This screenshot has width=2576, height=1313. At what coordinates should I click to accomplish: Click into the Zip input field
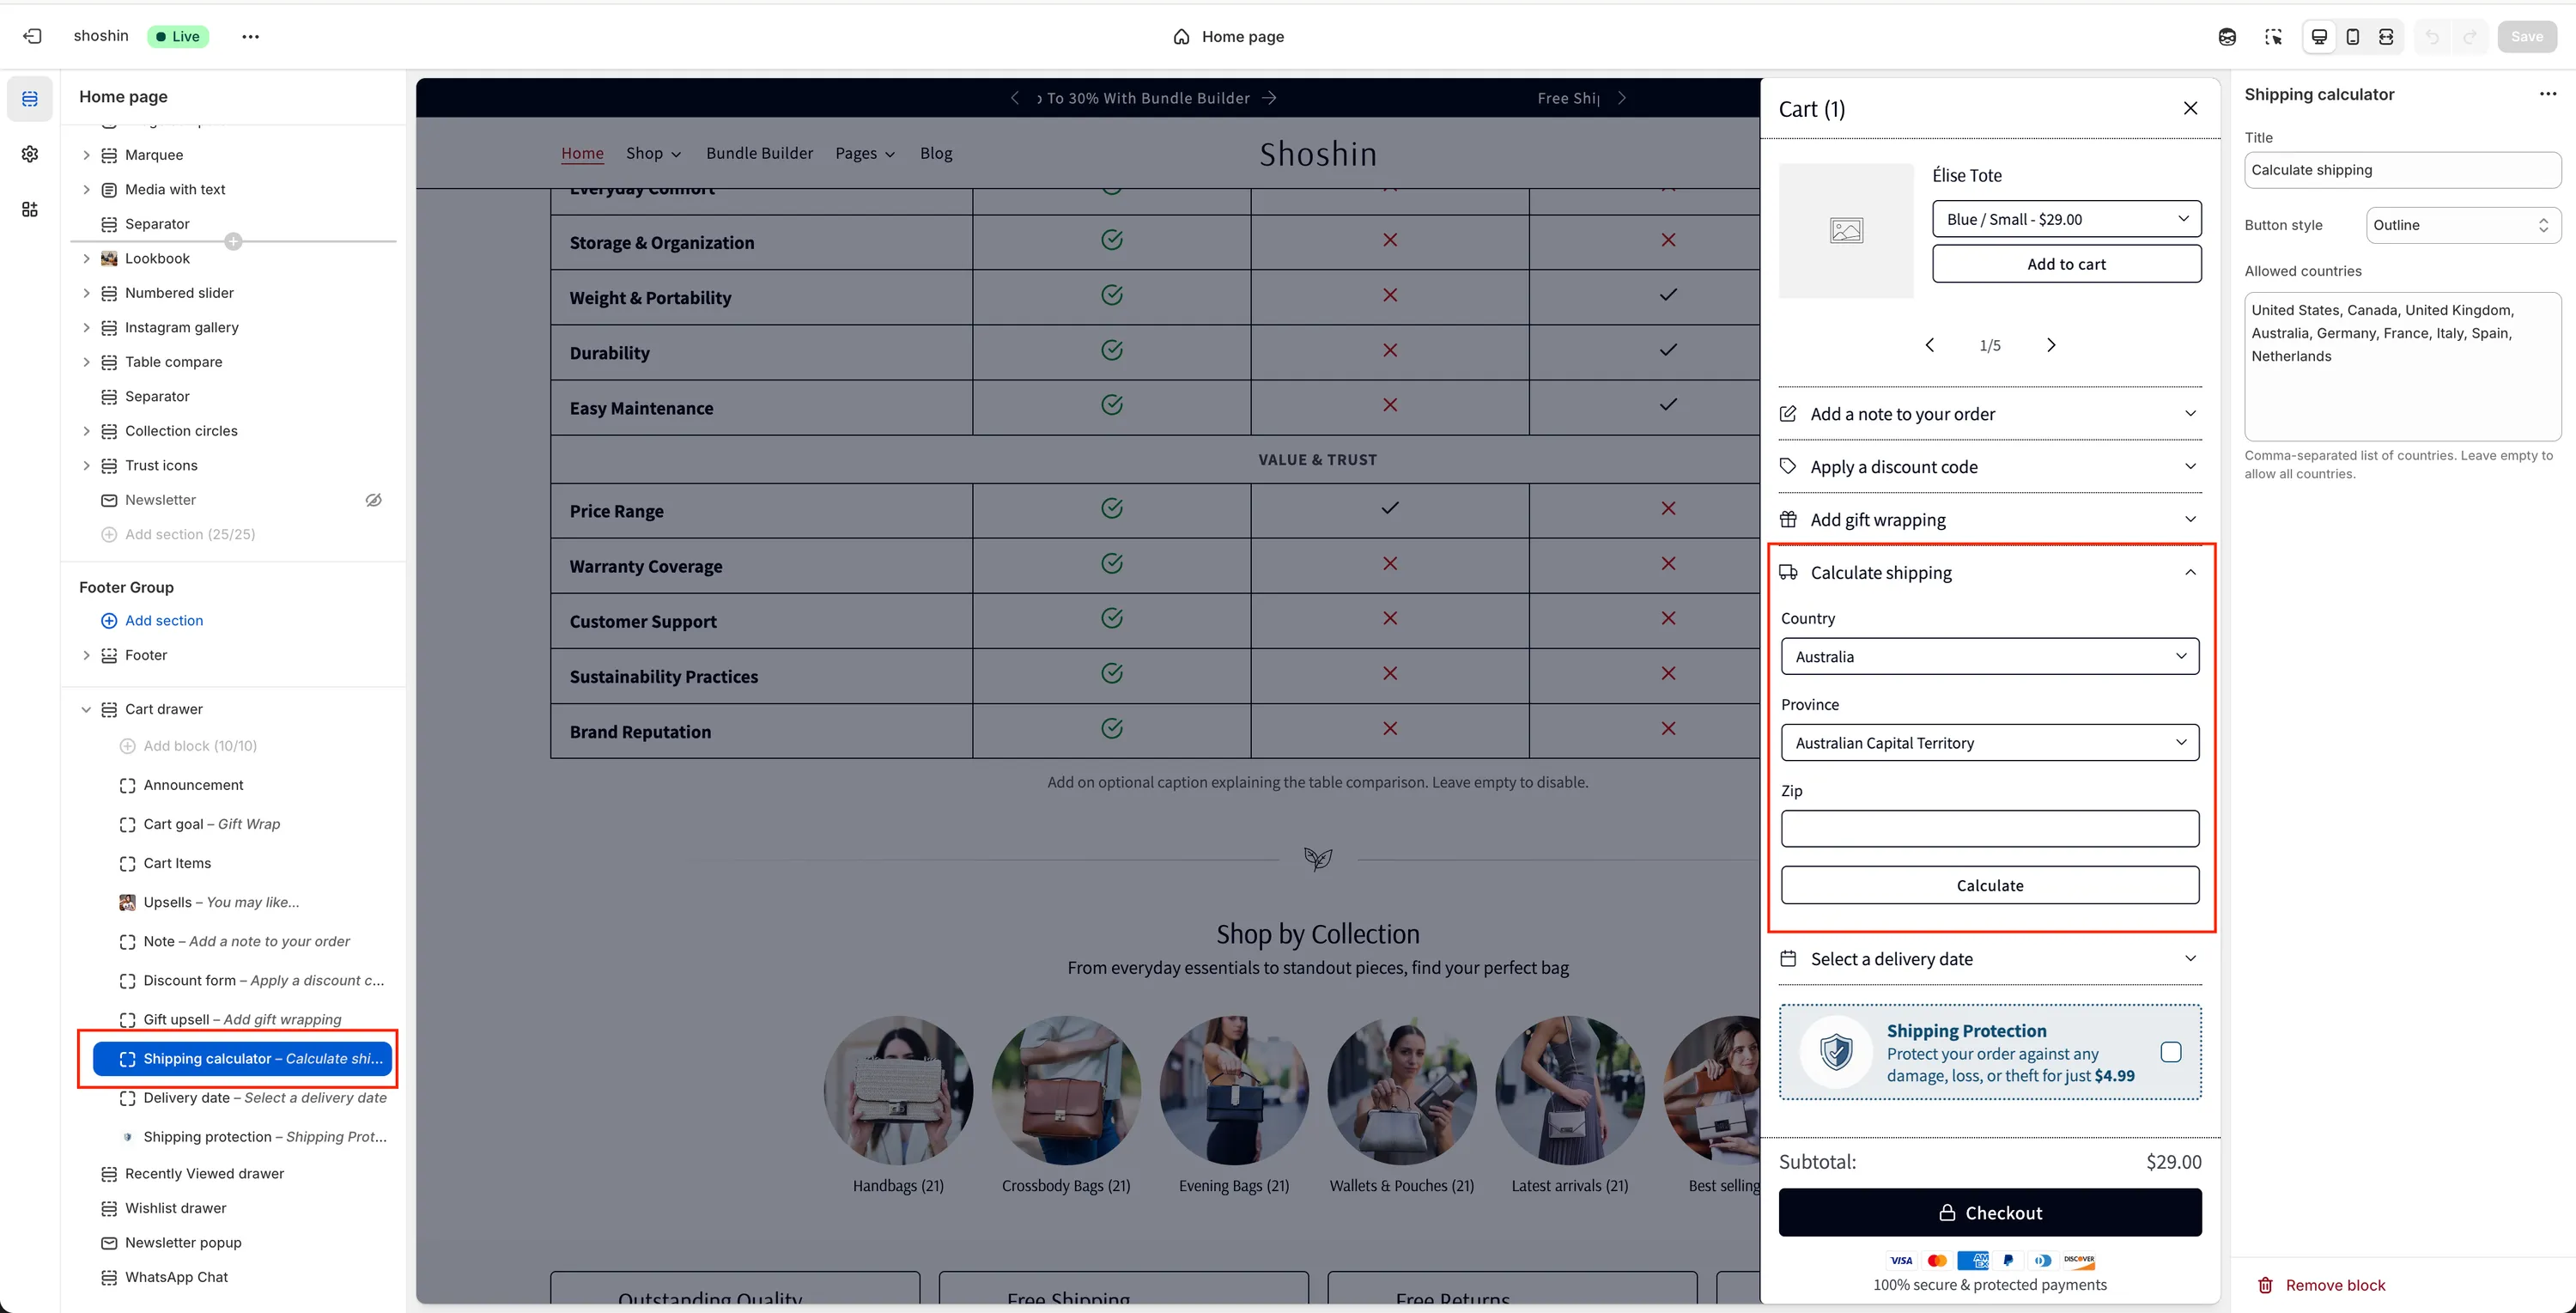[x=1989, y=828]
